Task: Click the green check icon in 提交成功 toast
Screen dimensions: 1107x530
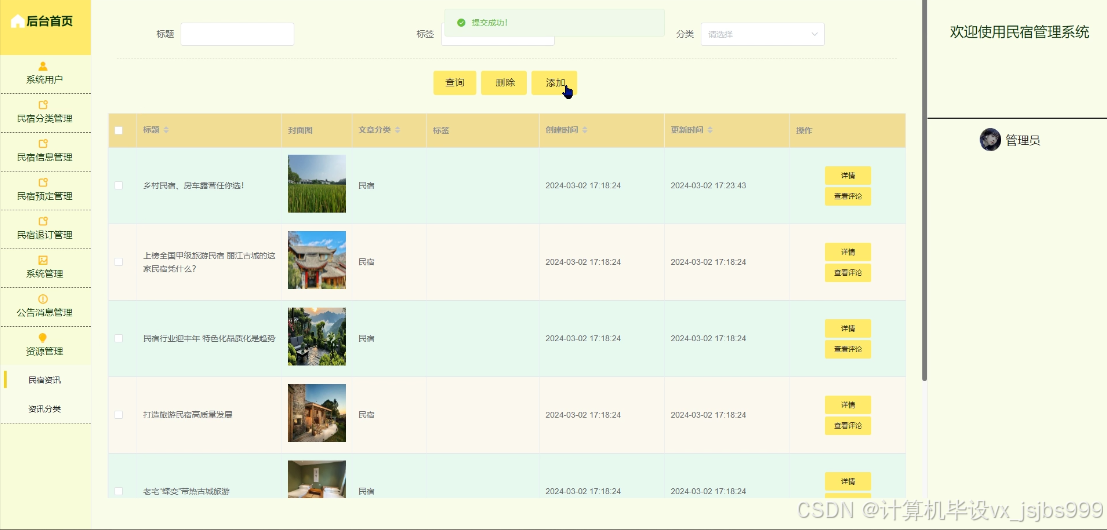Action: [461, 23]
